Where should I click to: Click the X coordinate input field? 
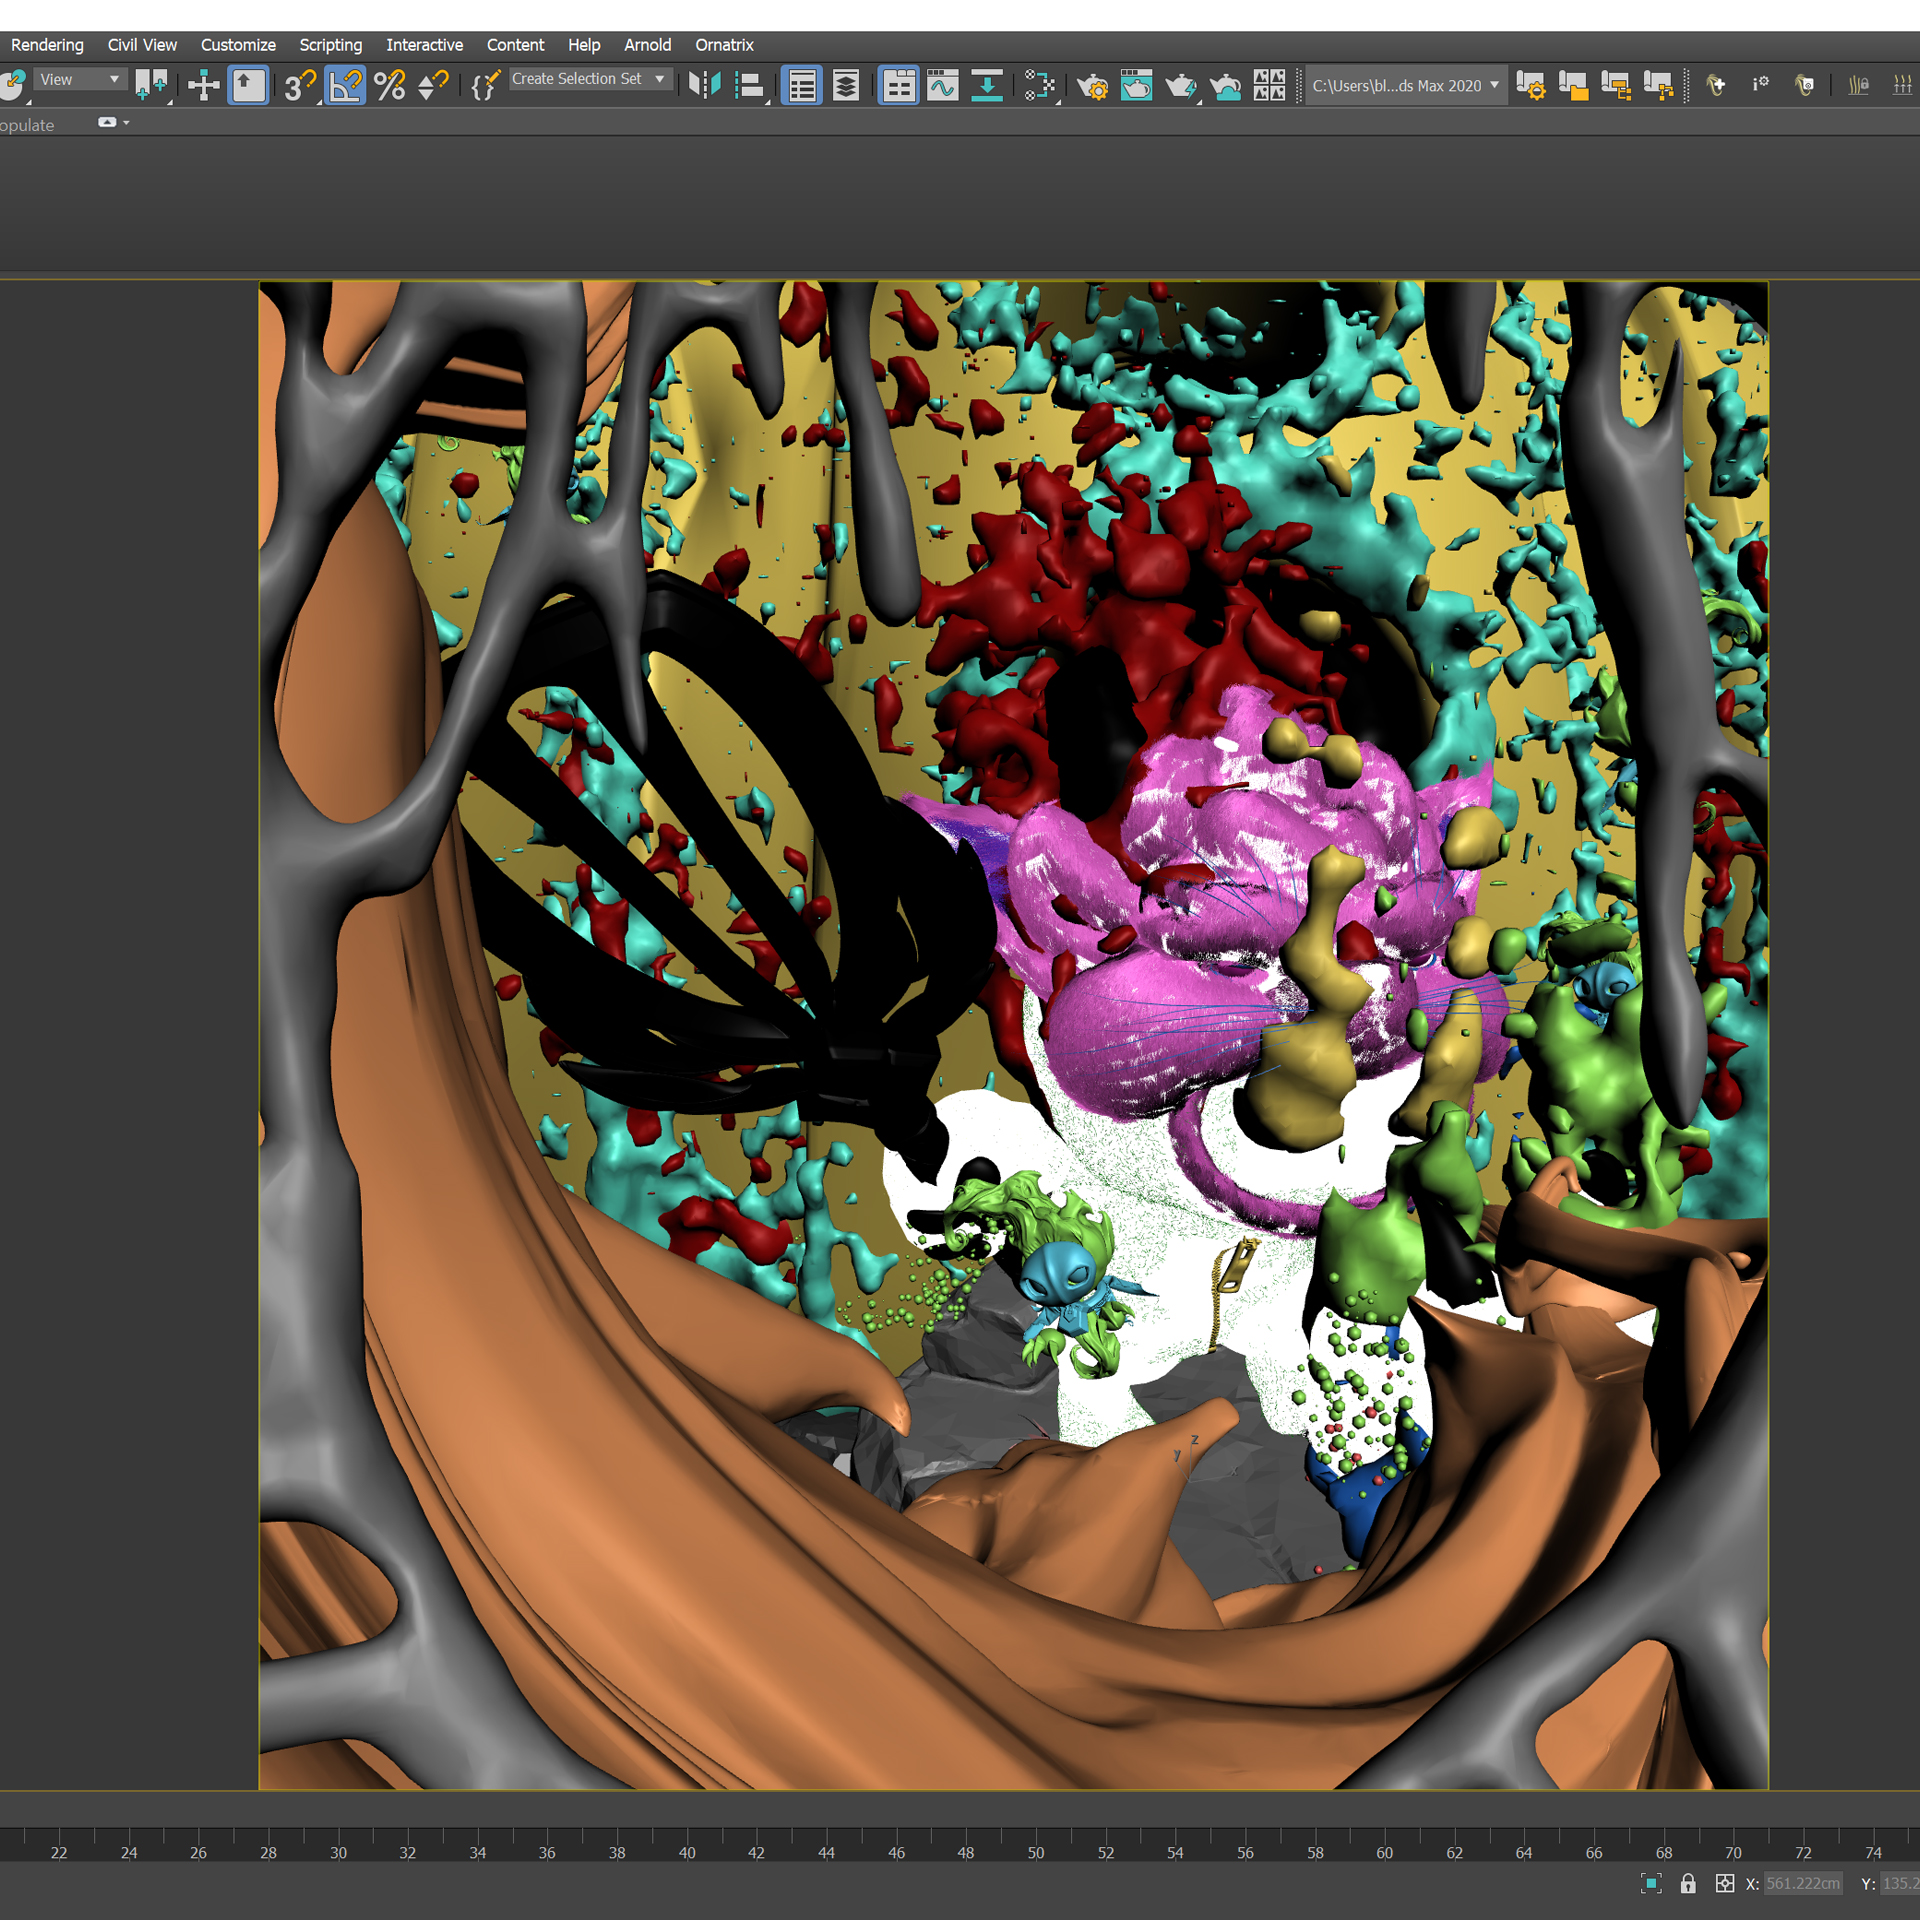1802,1884
